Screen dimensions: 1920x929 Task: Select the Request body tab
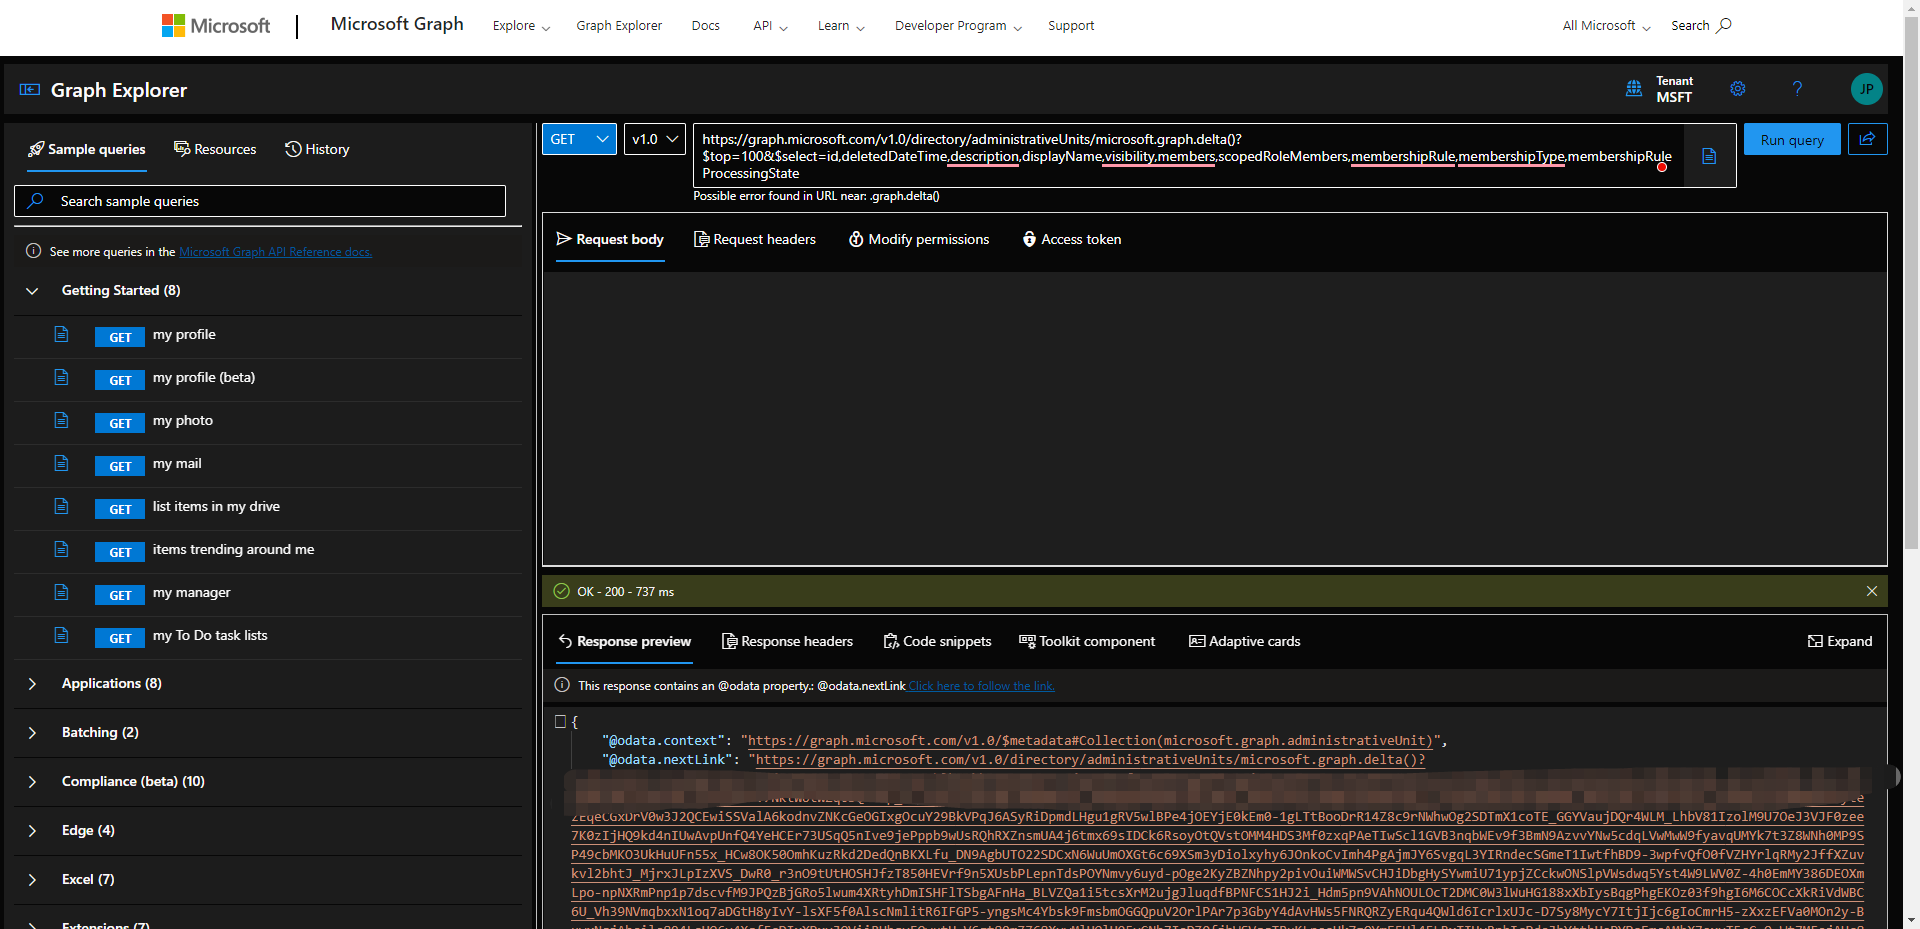tap(610, 239)
